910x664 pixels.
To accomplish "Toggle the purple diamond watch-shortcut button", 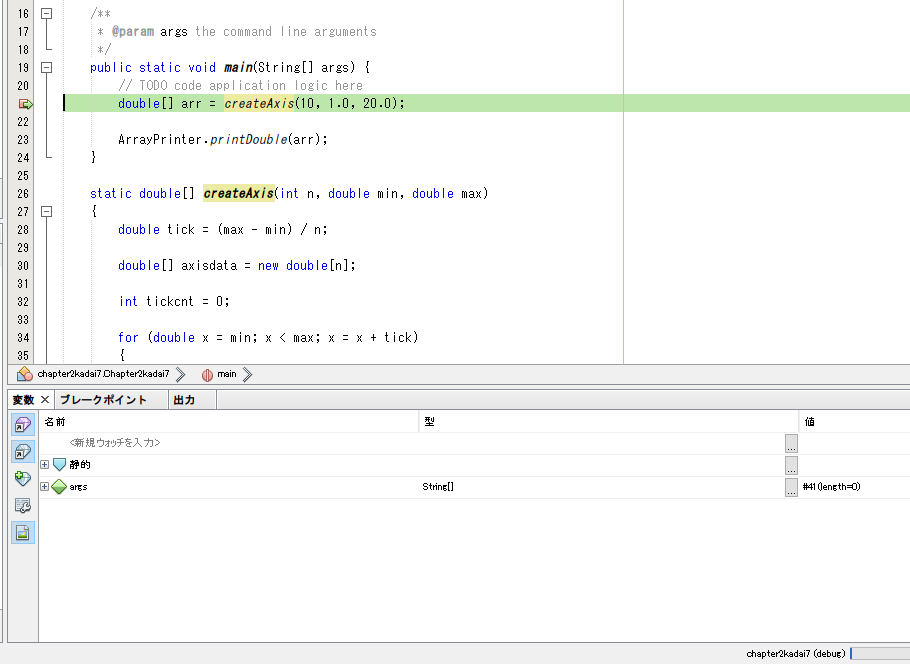I will click(23, 425).
